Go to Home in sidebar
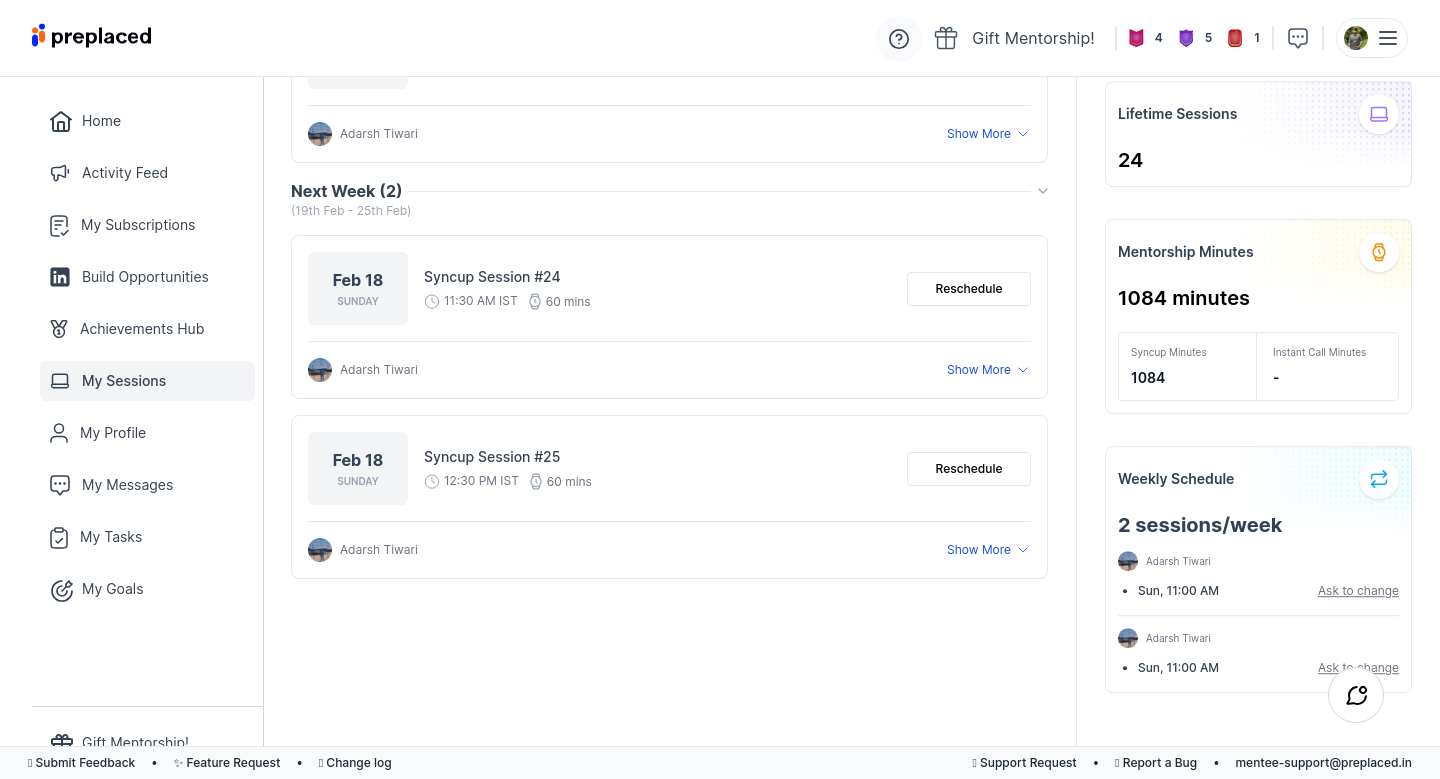 (100, 121)
